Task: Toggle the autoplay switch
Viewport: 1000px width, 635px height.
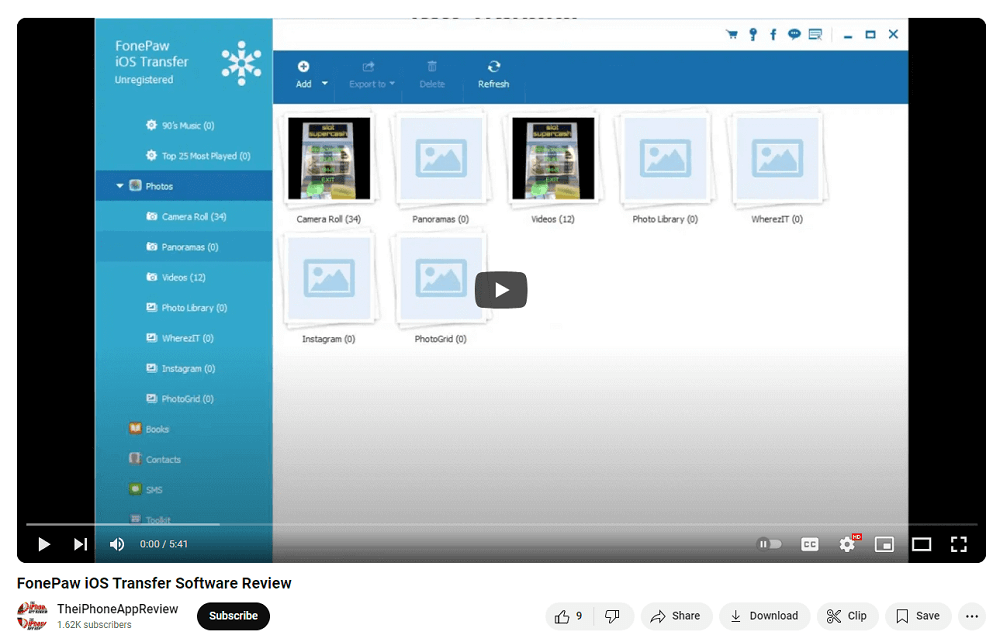Action: [769, 544]
